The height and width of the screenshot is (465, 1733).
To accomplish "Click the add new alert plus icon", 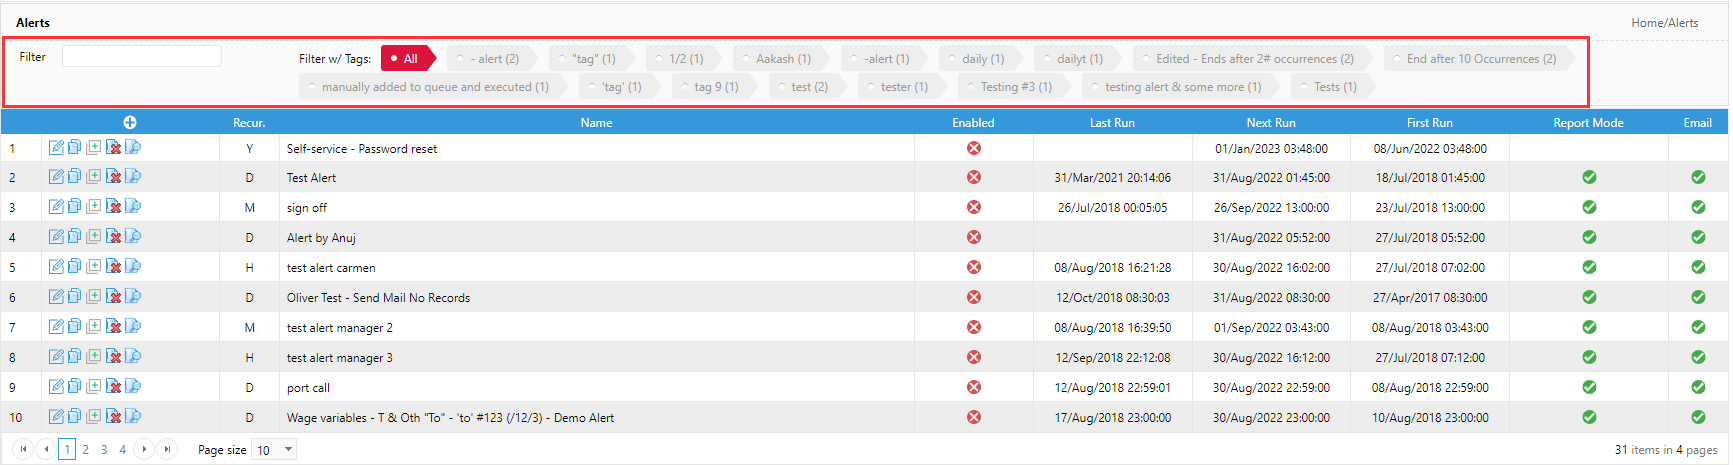I will pos(130,122).
